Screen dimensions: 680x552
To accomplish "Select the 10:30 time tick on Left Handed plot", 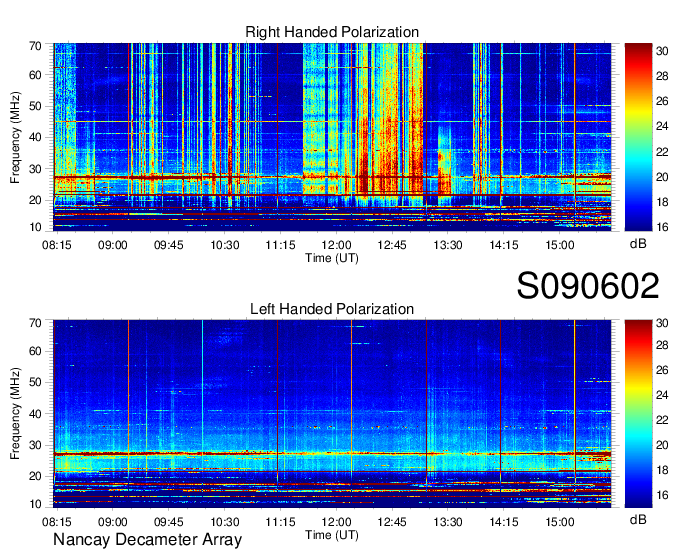I will coord(225,522).
